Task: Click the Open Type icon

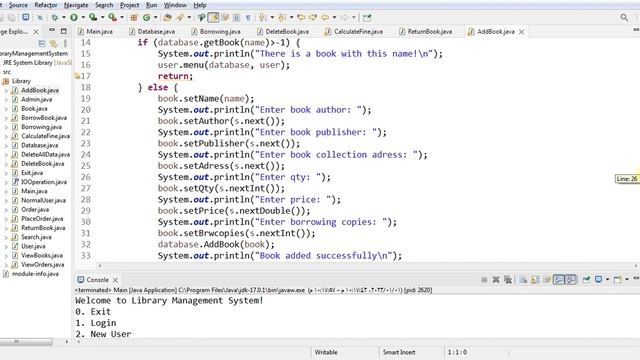Action: [167, 17]
